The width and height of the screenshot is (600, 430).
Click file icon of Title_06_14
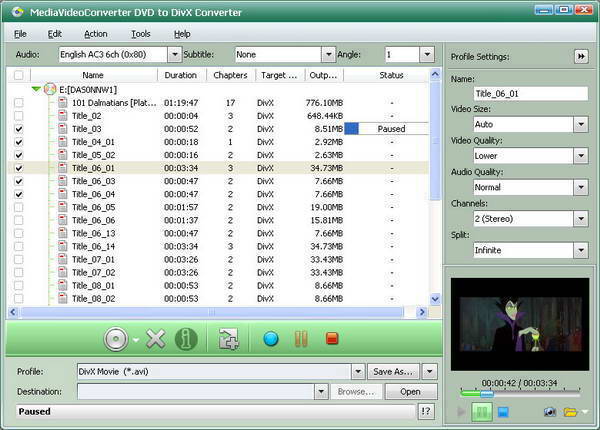coord(63,246)
